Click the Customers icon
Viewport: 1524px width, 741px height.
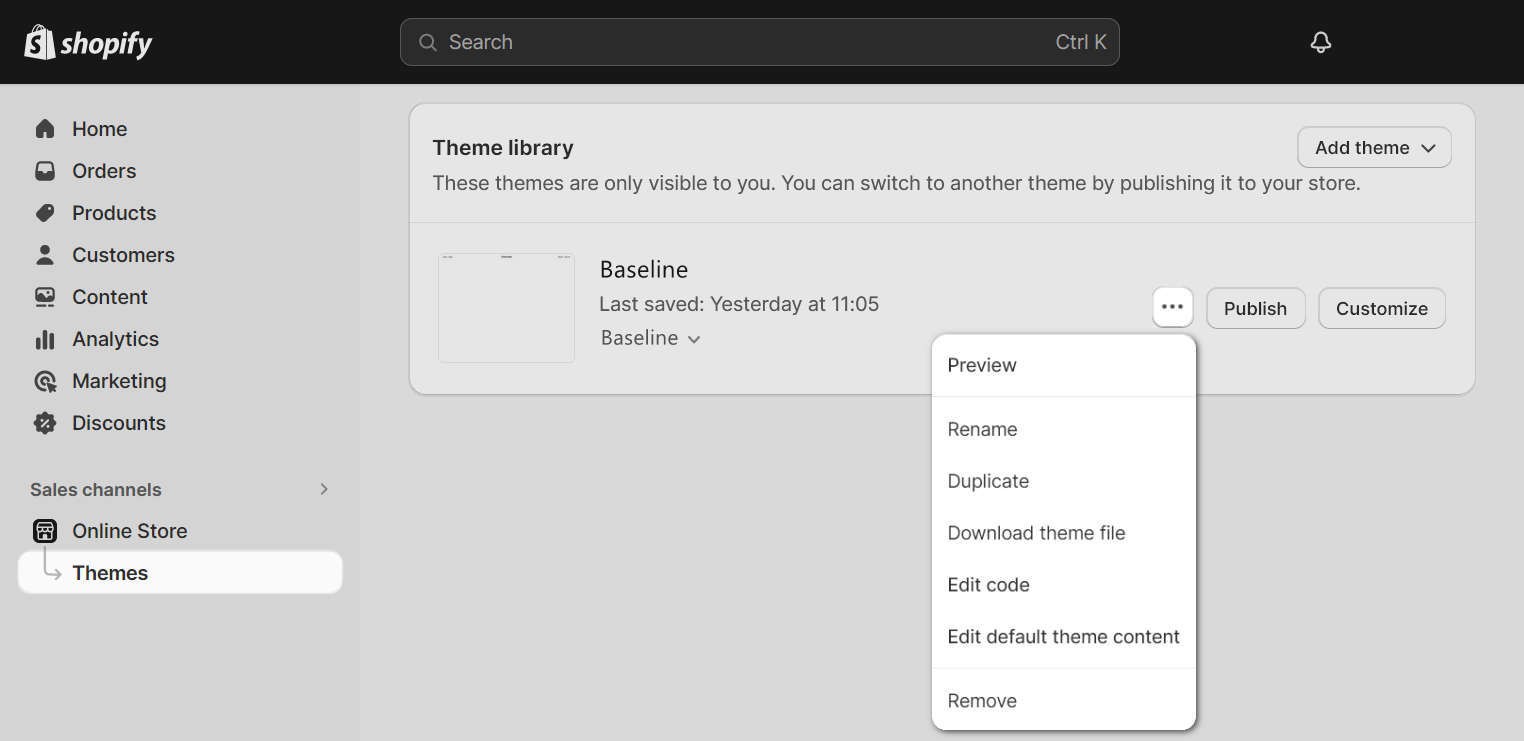(x=45, y=254)
